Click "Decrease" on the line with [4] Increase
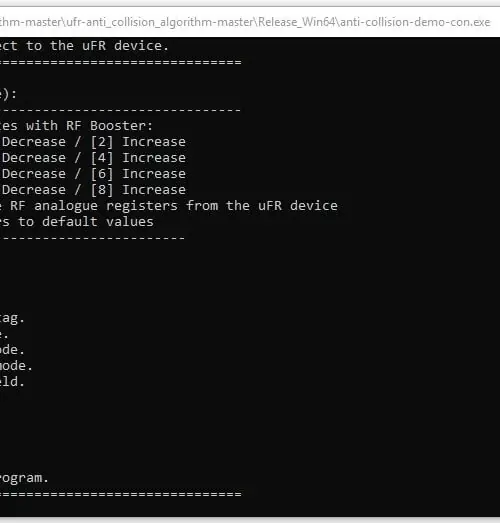The height and width of the screenshot is (523, 500). point(34,158)
